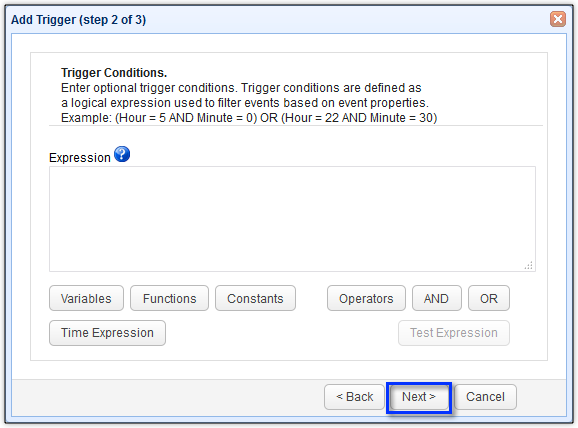This screenshot has width=578, height=428.
Task: Click the example expression text line
Action: point(249,118)
